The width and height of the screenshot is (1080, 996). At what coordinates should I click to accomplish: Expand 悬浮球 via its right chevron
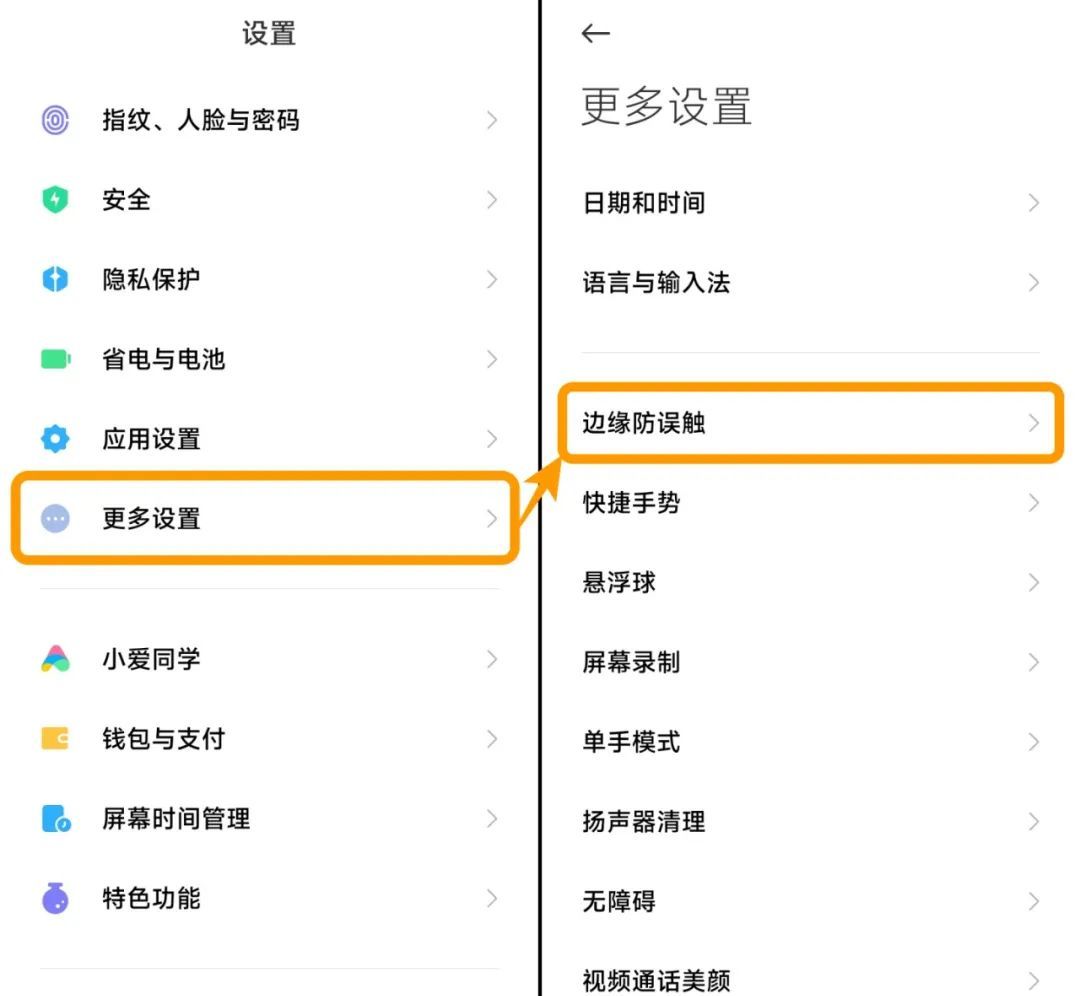pyautogui.click(x=1034, y=582)
